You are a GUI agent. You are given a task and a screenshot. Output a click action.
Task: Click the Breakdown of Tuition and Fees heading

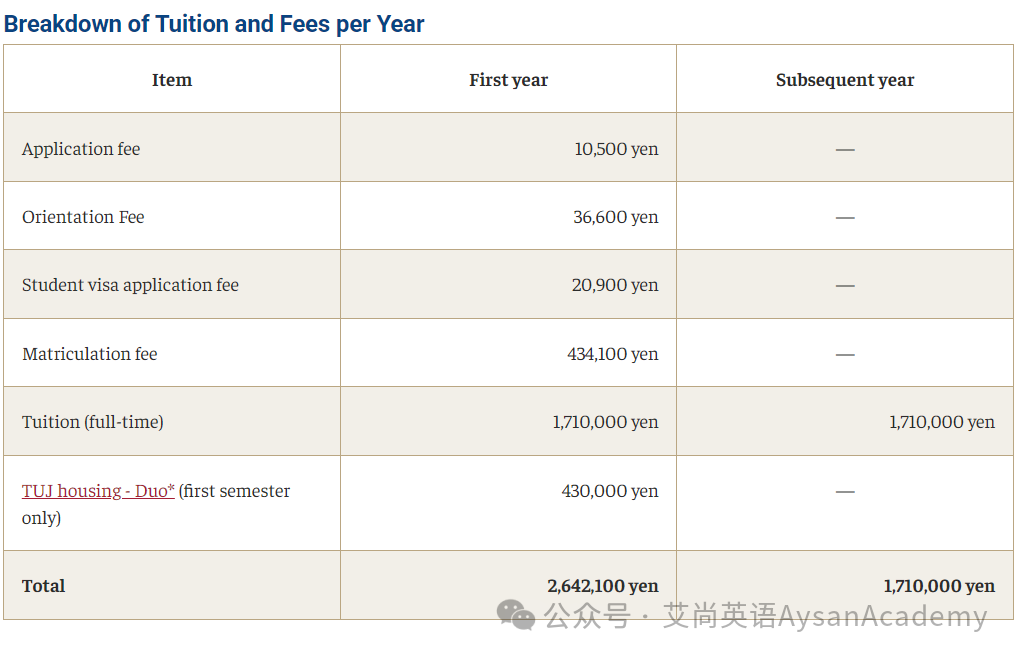pyautogui.click(x=214, y=24)
